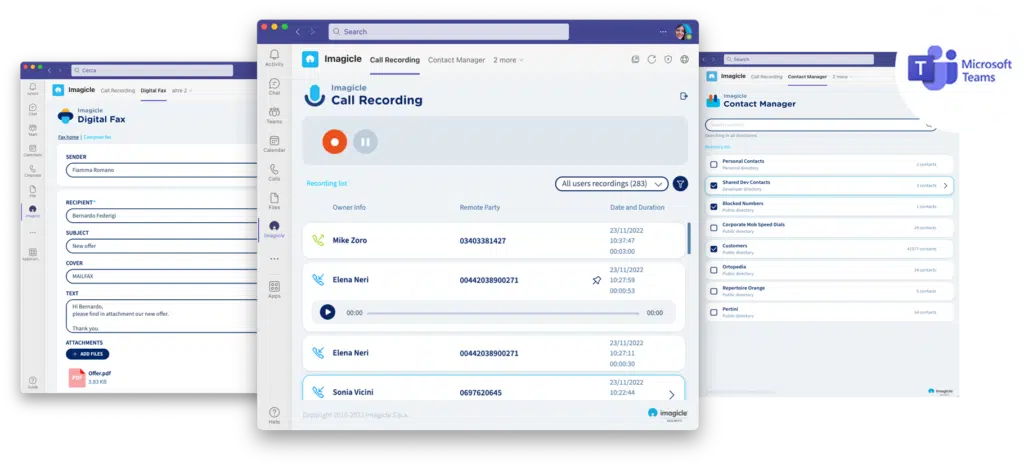
Task: Uncheck the Blocked Numbers checkbox
Action: point(713,206)
